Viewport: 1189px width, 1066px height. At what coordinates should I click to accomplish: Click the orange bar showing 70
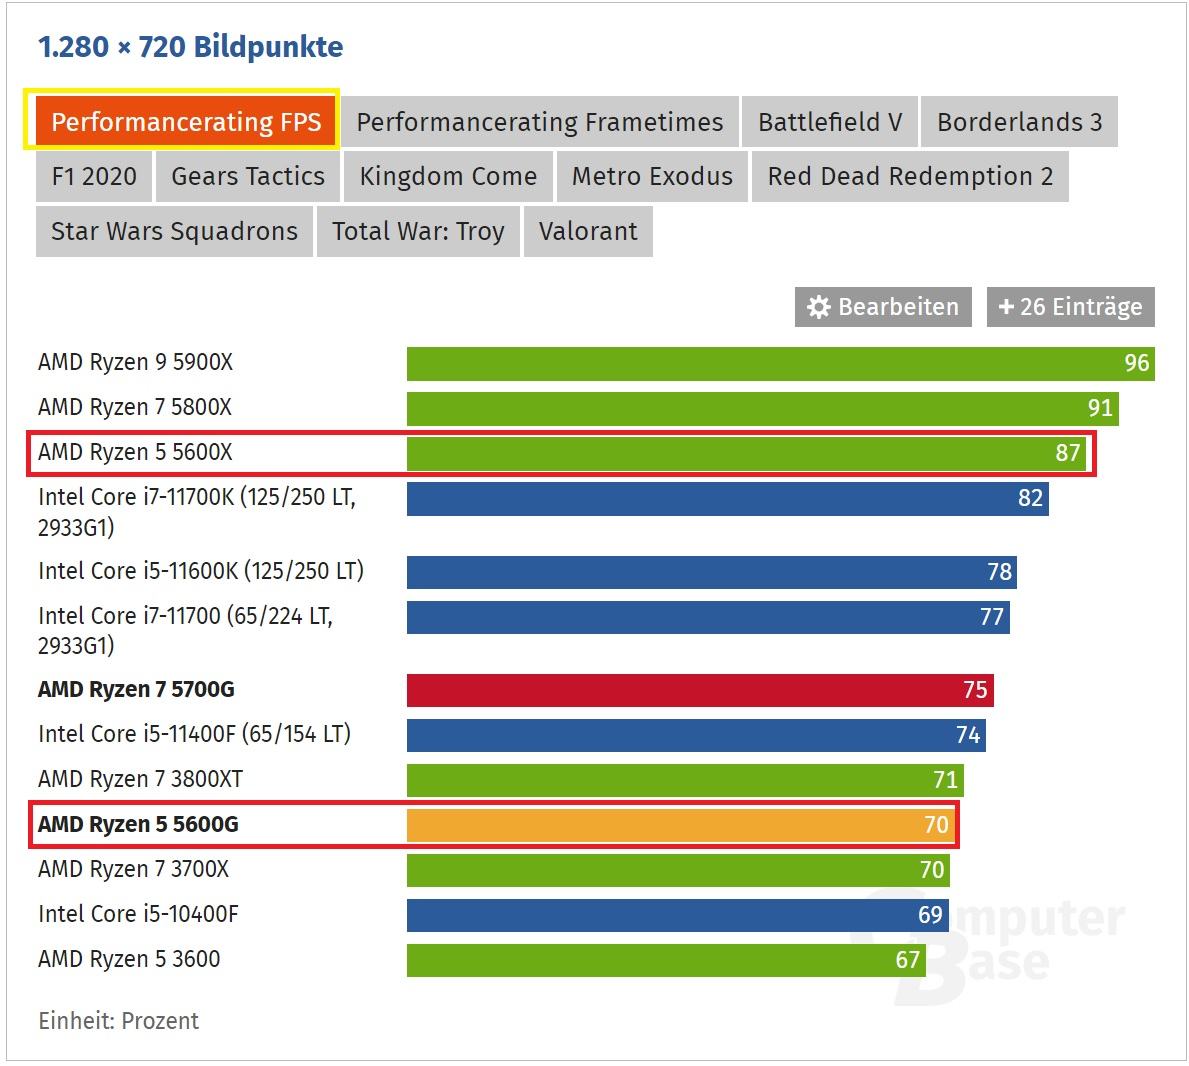pos(682,826)
